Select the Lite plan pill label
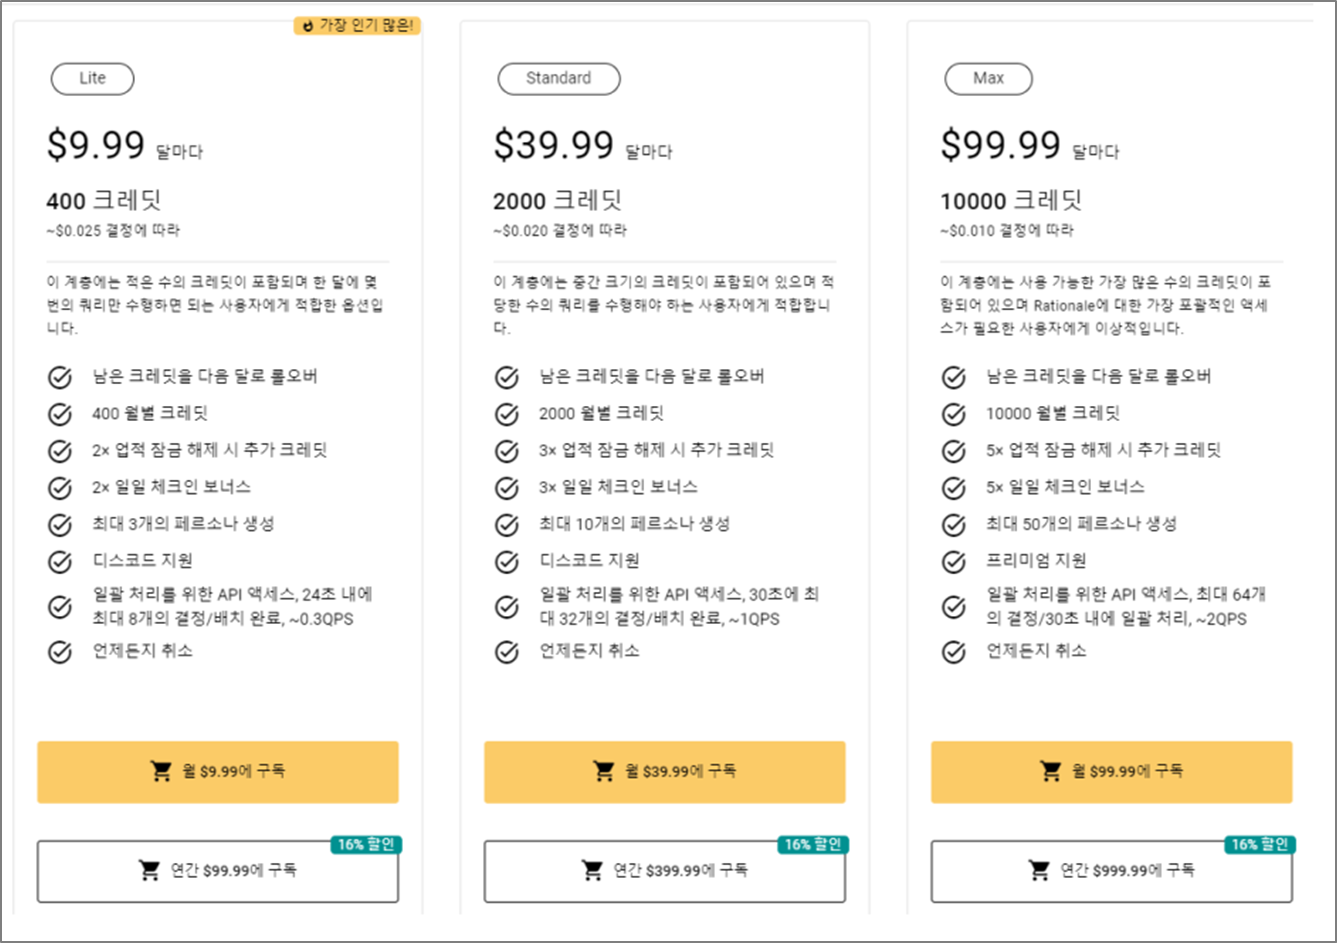The height and width of the screenshot is (943, 1337). 92,78
